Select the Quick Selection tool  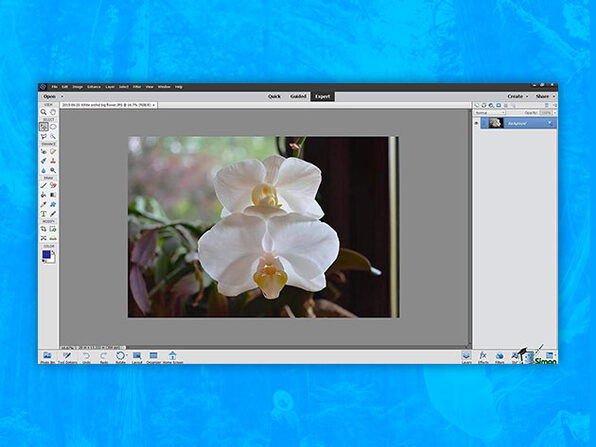coord(53,136)
